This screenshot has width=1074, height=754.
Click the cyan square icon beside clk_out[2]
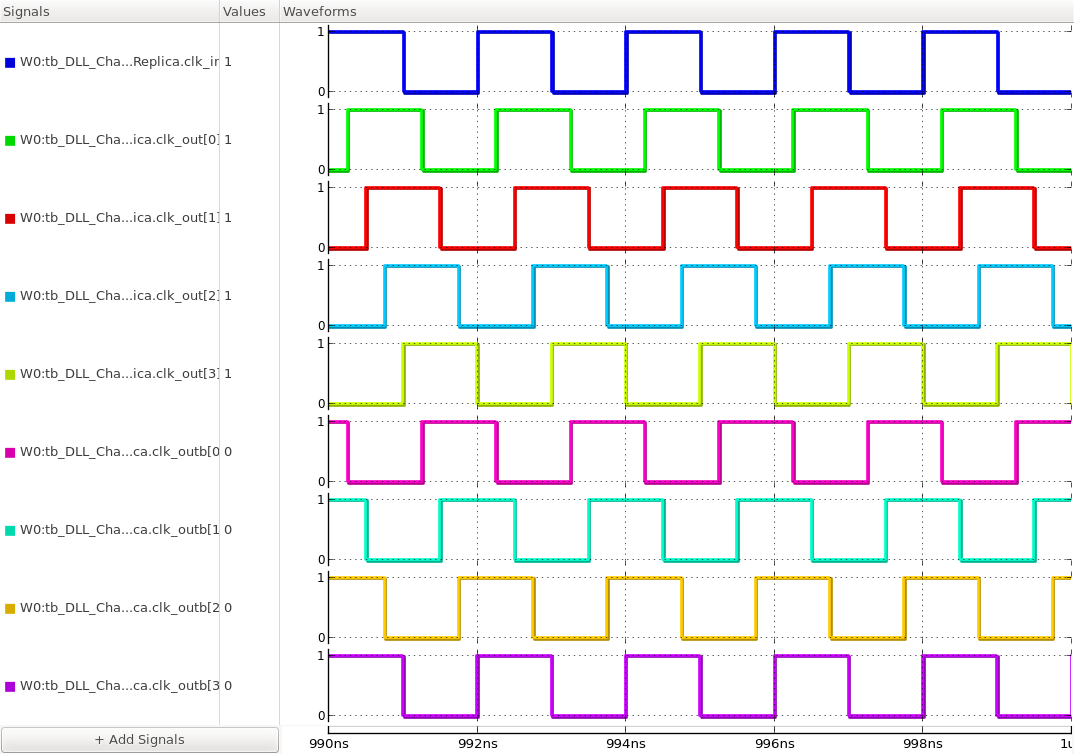(x=10, y=295)
